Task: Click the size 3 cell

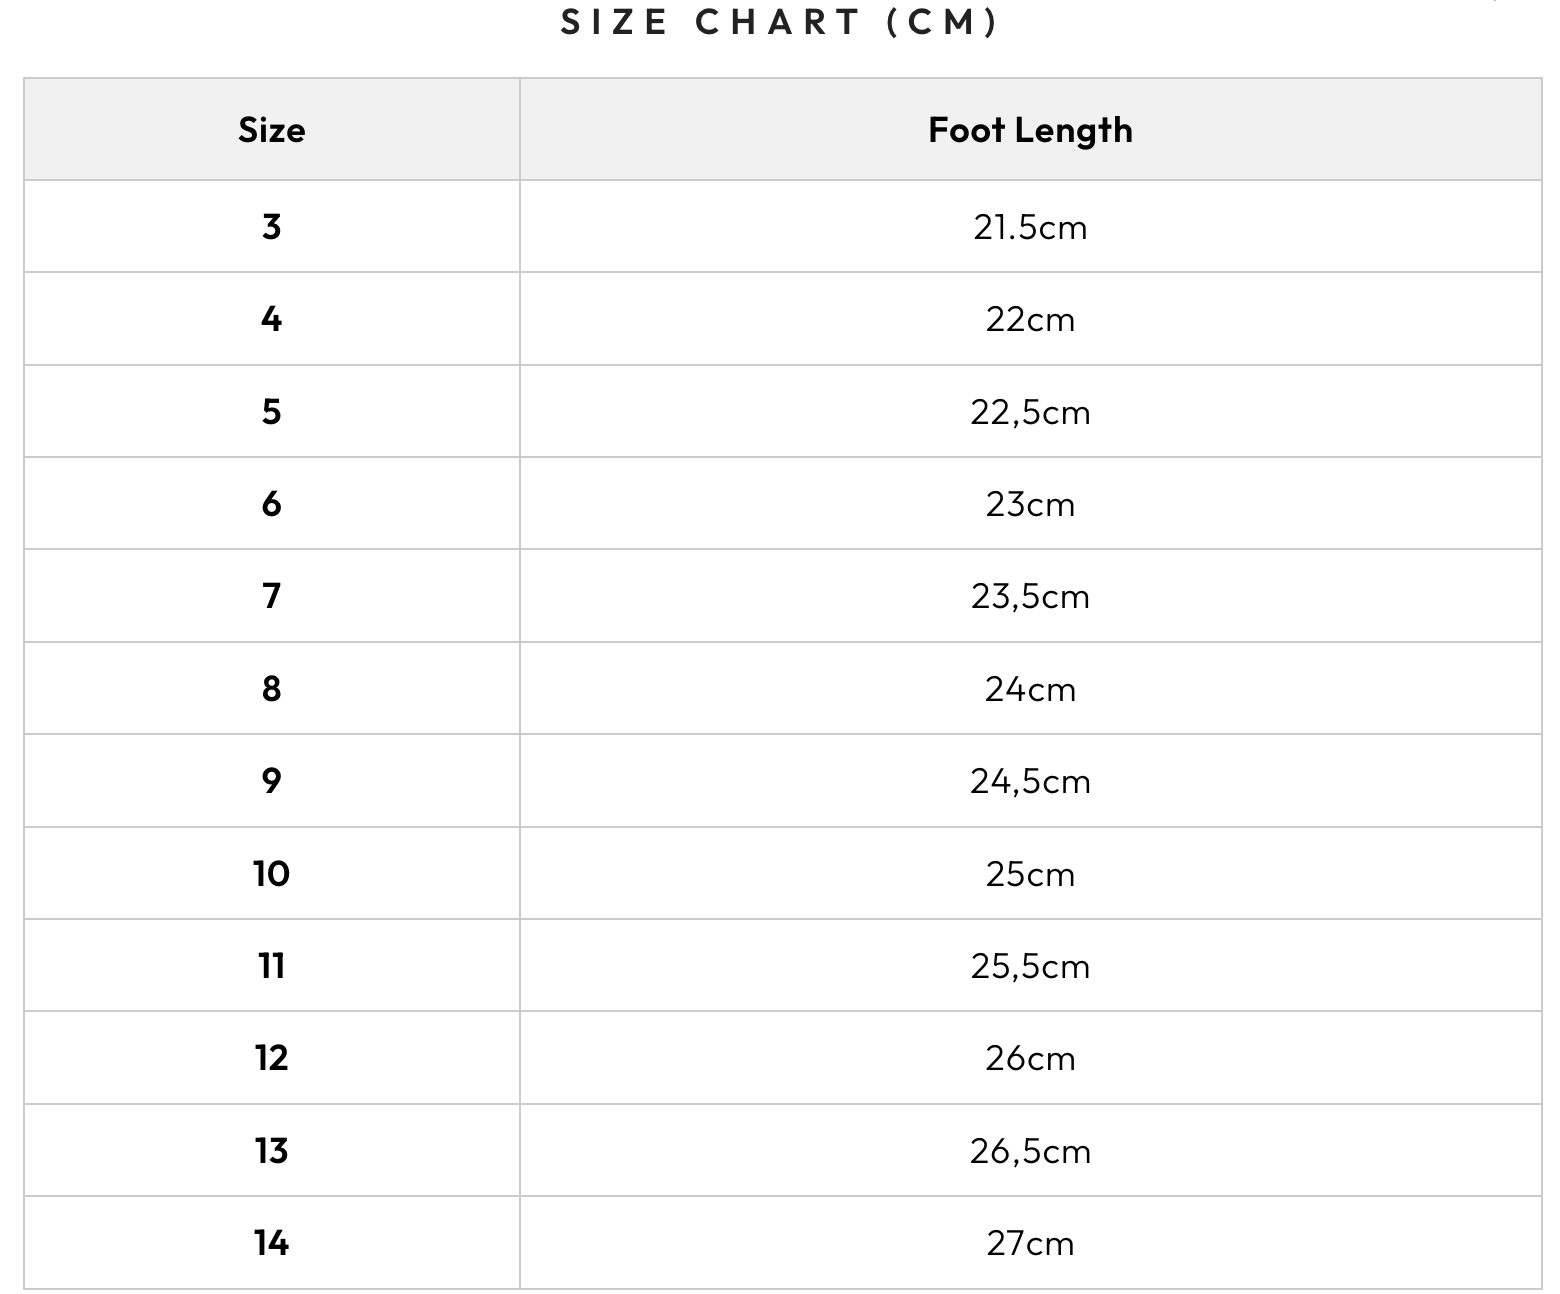Action: [x=271, y=227]
